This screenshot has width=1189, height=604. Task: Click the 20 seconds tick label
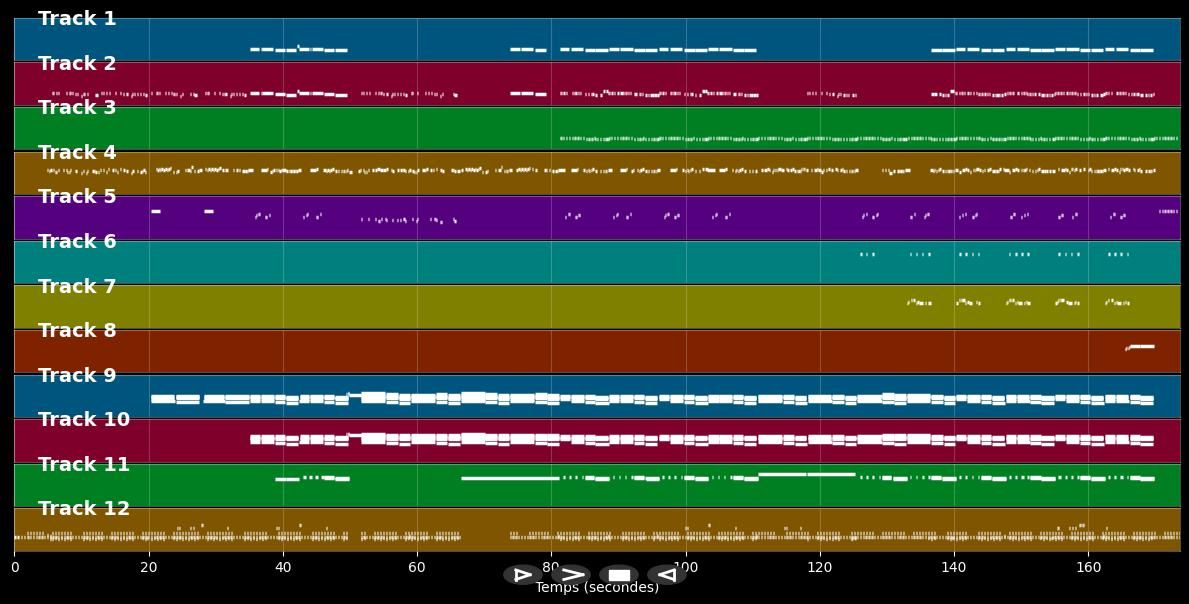(x=149, y=568)
